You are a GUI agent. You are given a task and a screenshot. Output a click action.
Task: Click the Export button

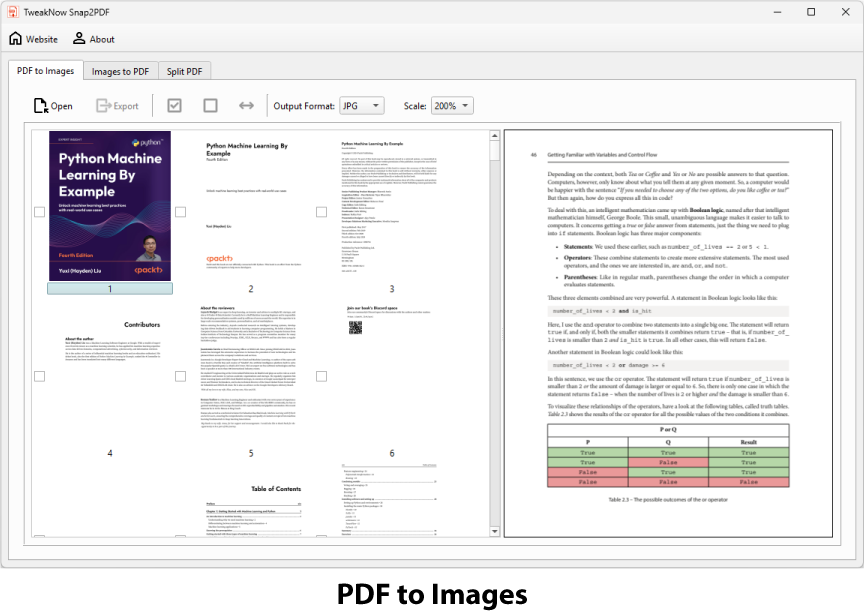click(x=117, y=106)
